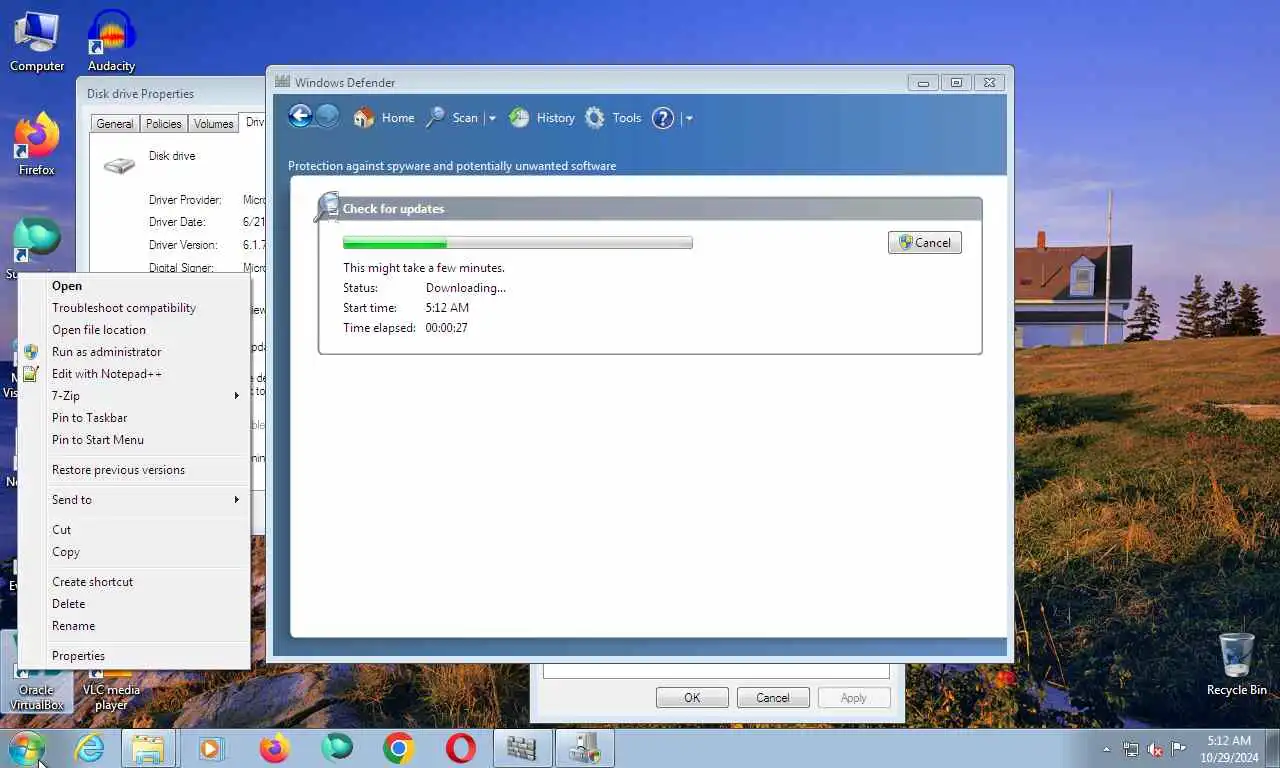This screenshot has width=1280, height=768.
Task: Click the input field above the OK button
Action: pos(716,672)
